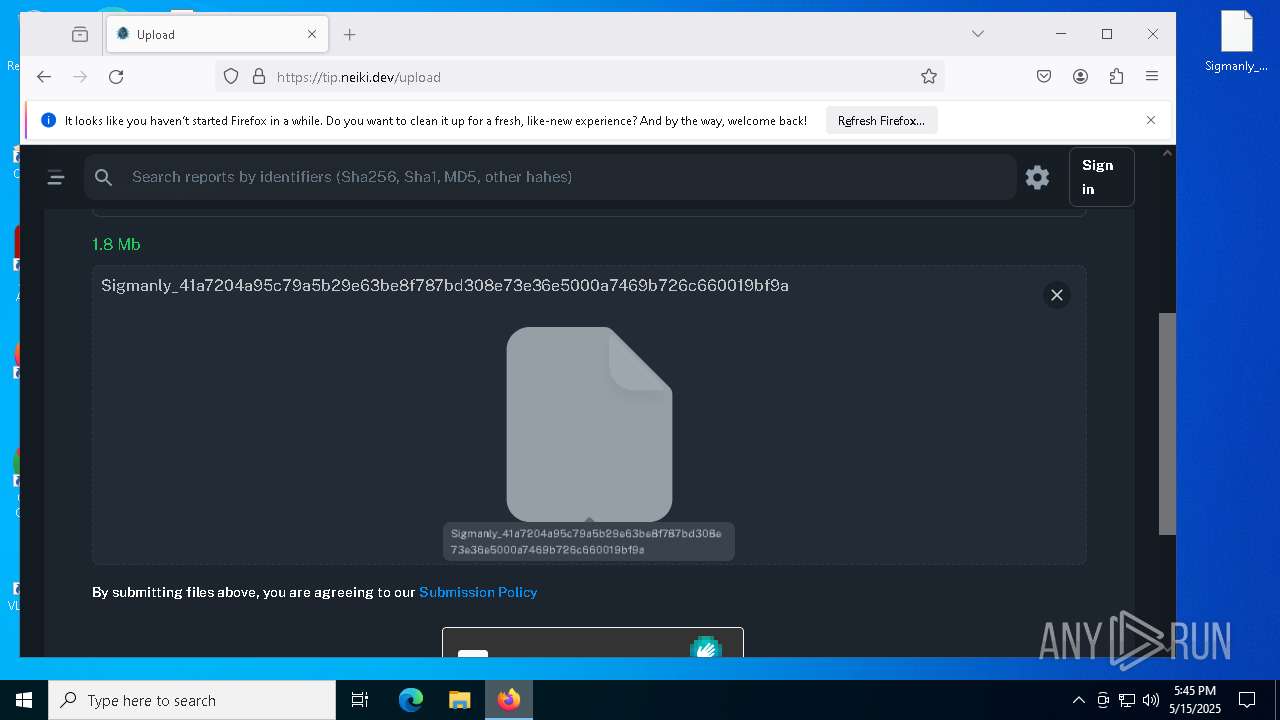Click the 1.8 Mb file size text
The height and width of the screenshot is (720, 1280).
(x=116, y=244)
